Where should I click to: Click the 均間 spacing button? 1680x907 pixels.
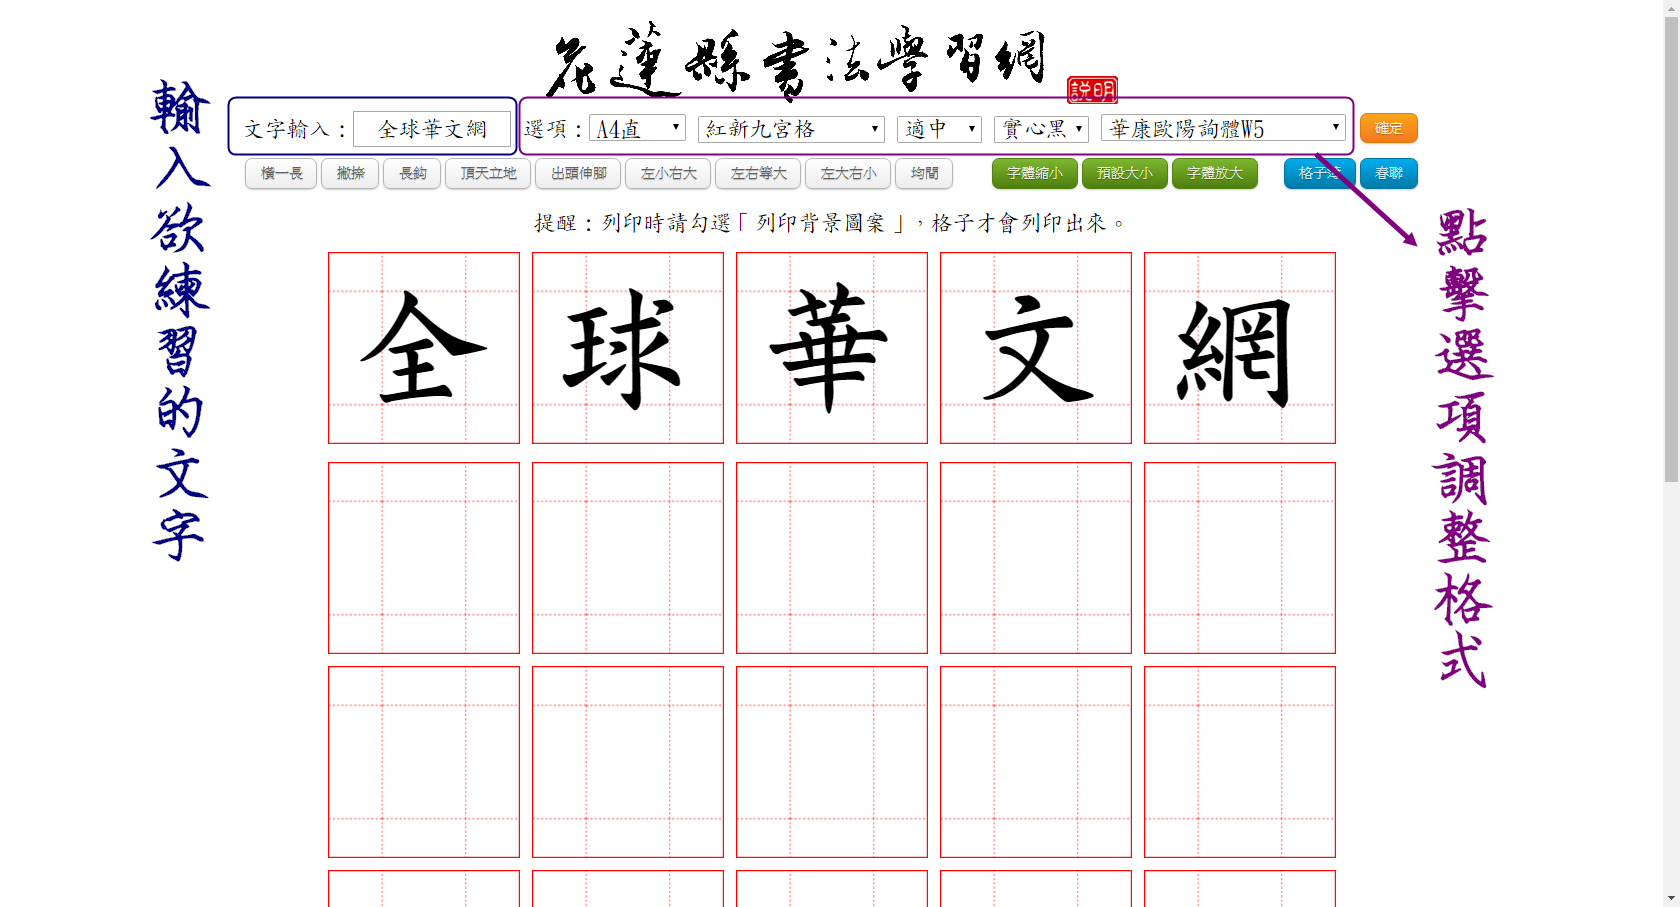(923, 173)
